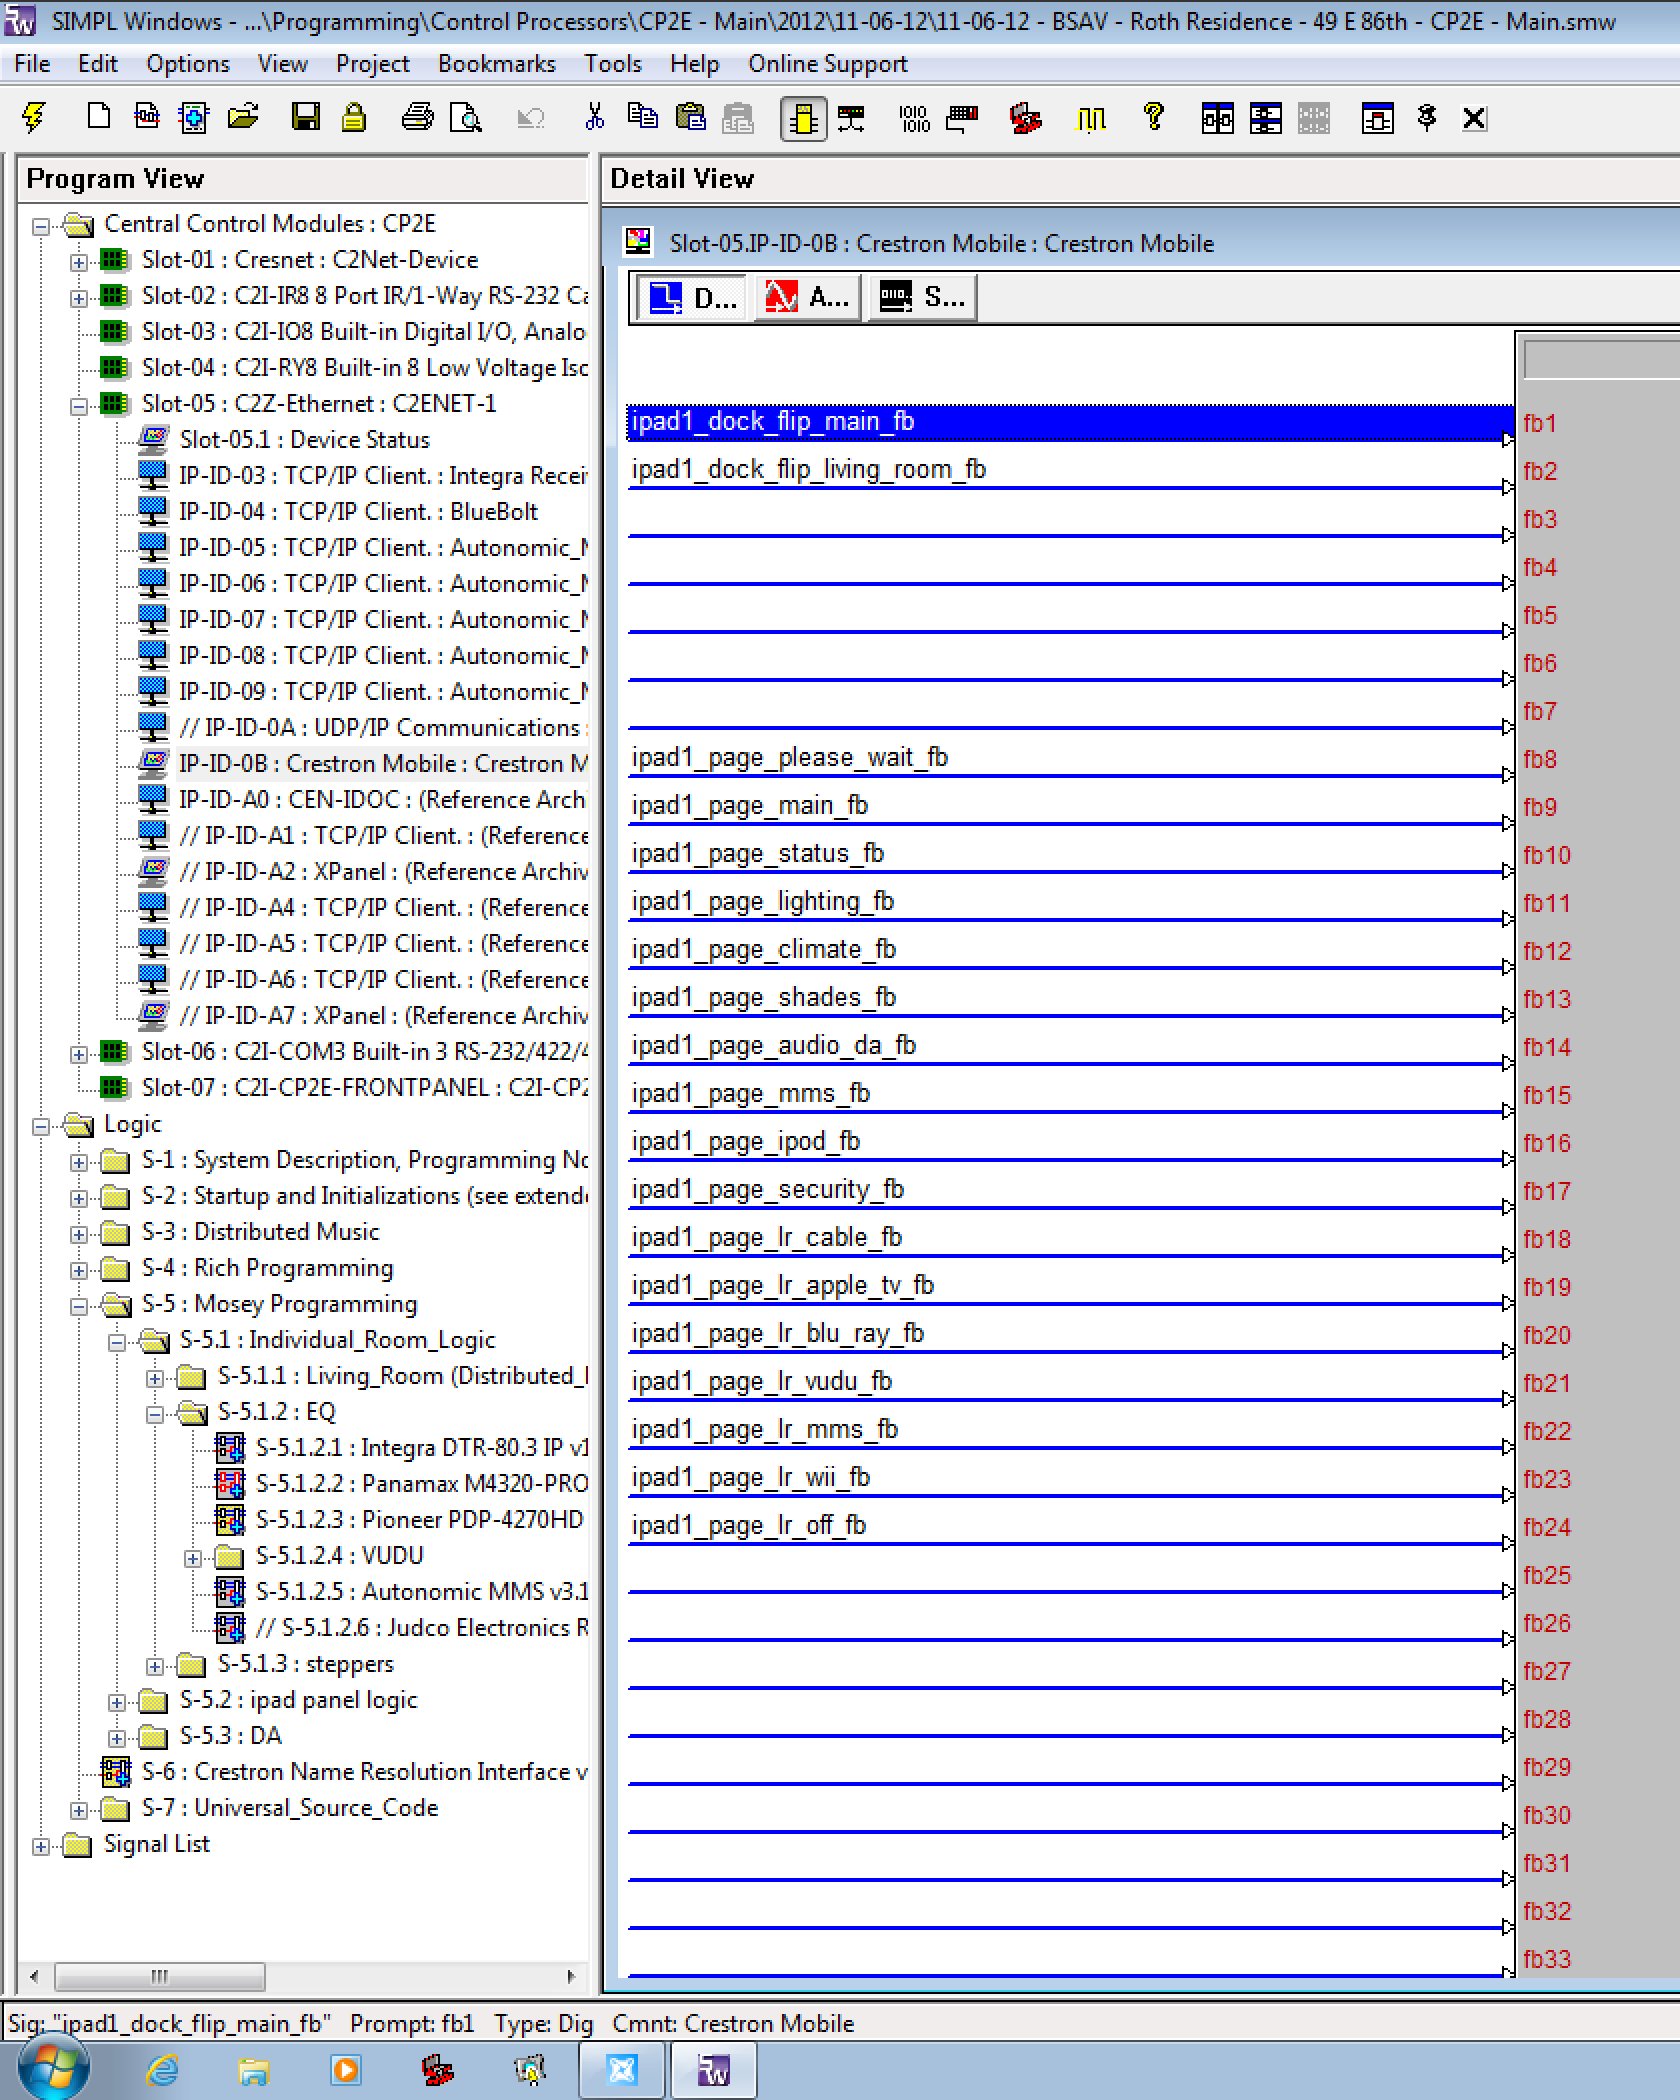Select IP-ID-A0 CEN-IDOC item
The image size is (1680, 2100).
383,800
